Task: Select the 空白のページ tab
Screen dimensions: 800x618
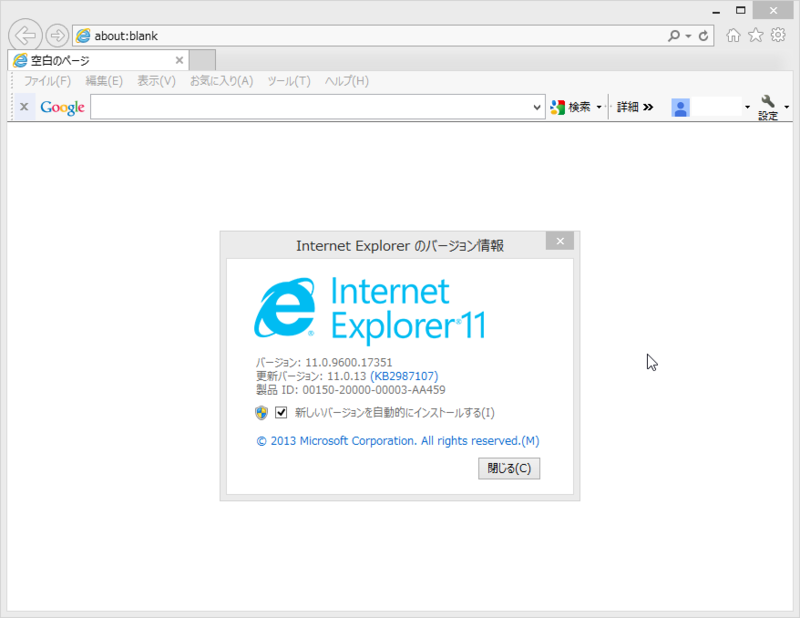Action: 98,61
